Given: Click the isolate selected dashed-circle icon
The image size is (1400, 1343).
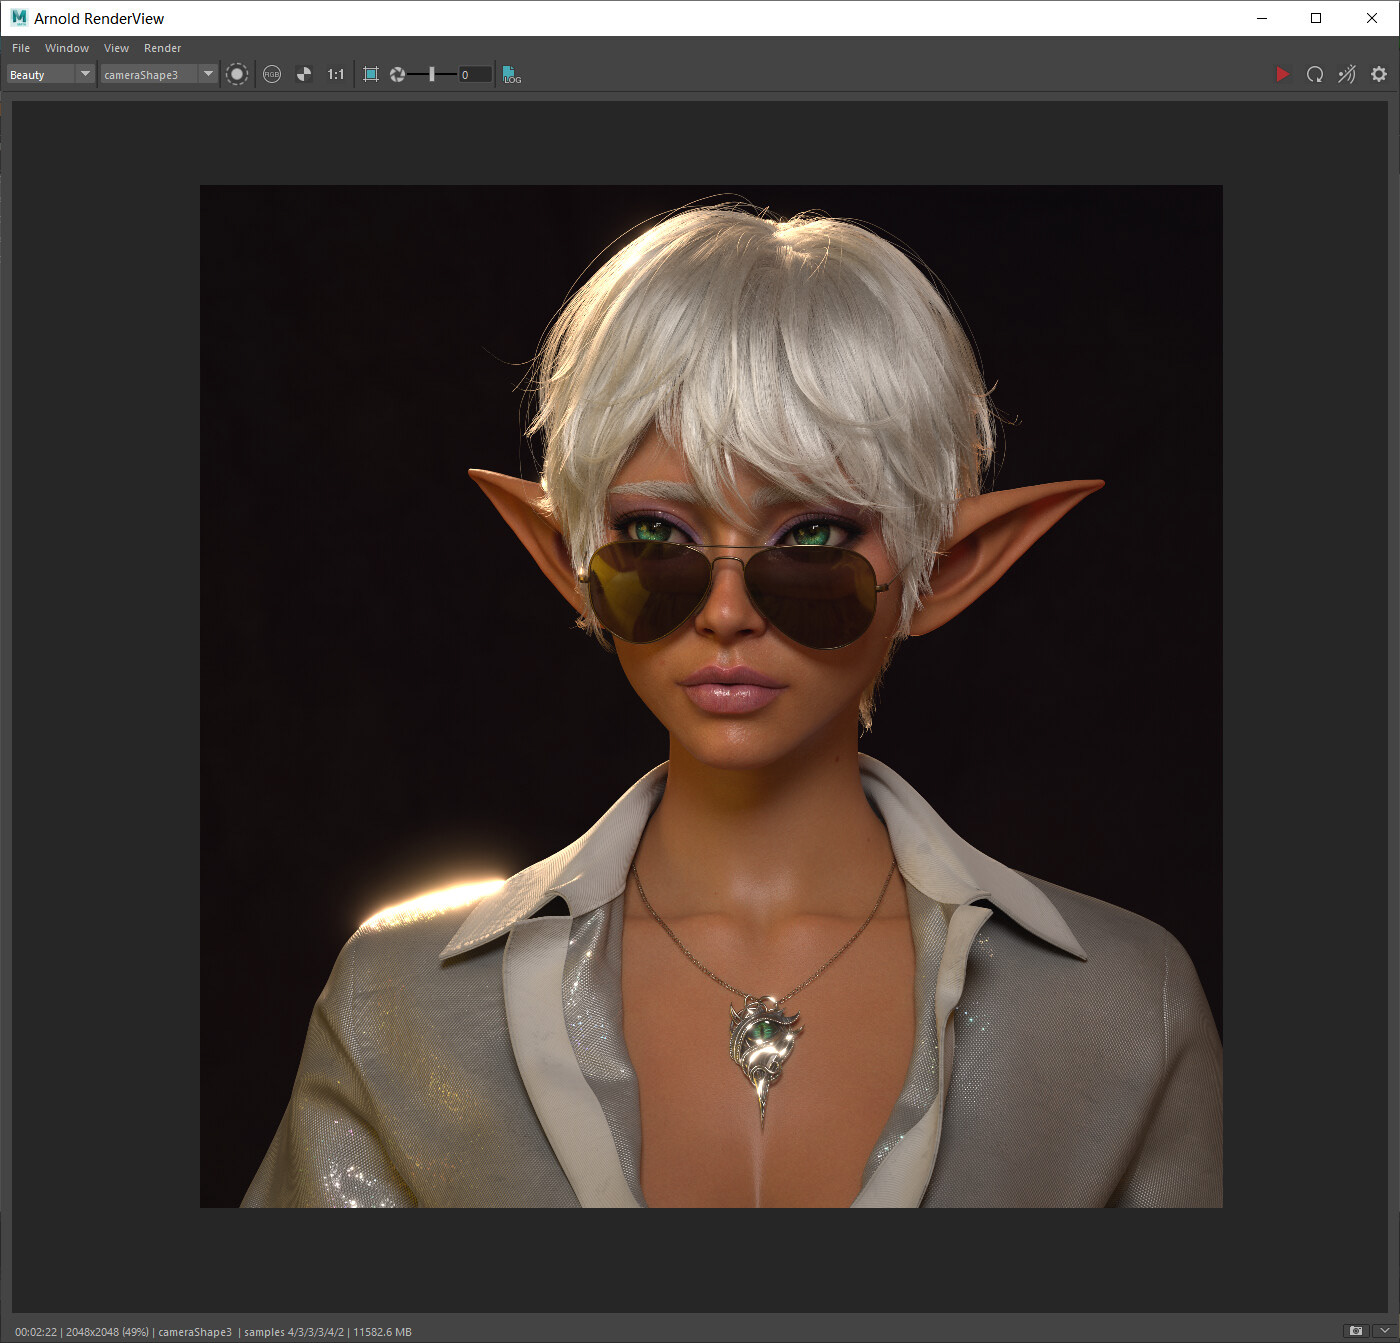Looking at the screenshot, I should point(237,74).
